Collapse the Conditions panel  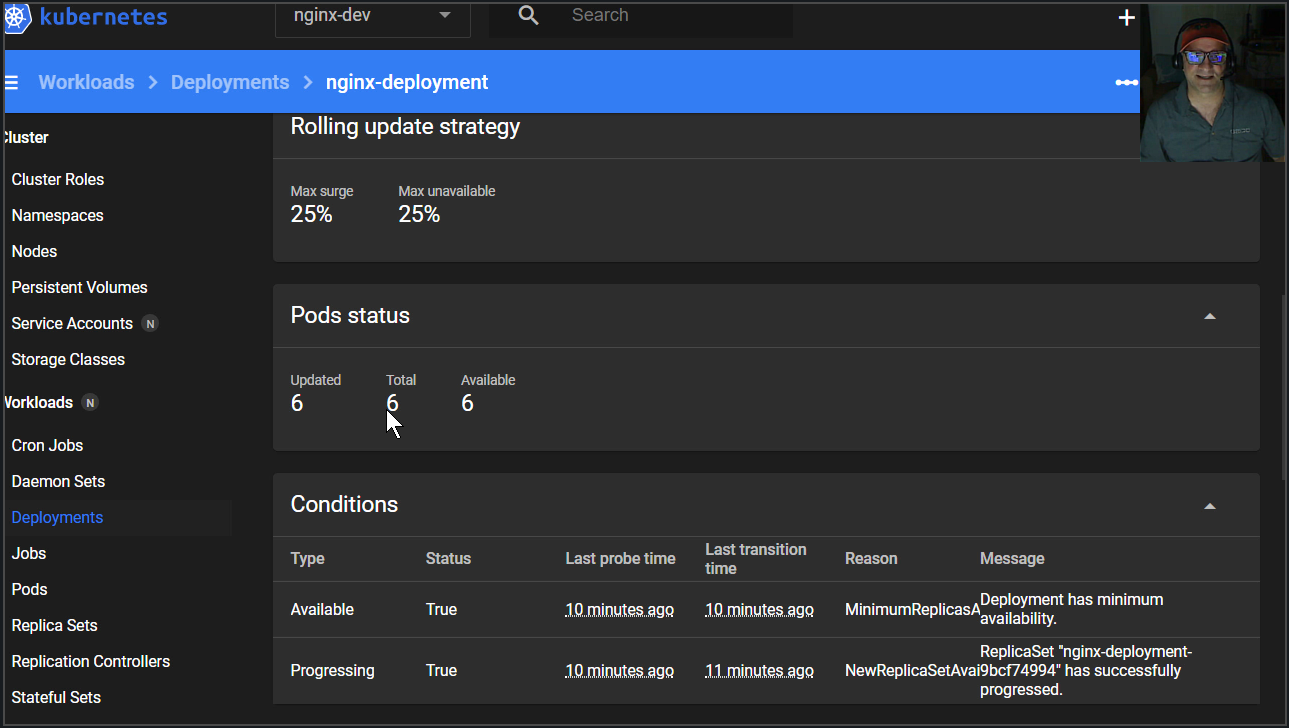tap(1210, 505)
